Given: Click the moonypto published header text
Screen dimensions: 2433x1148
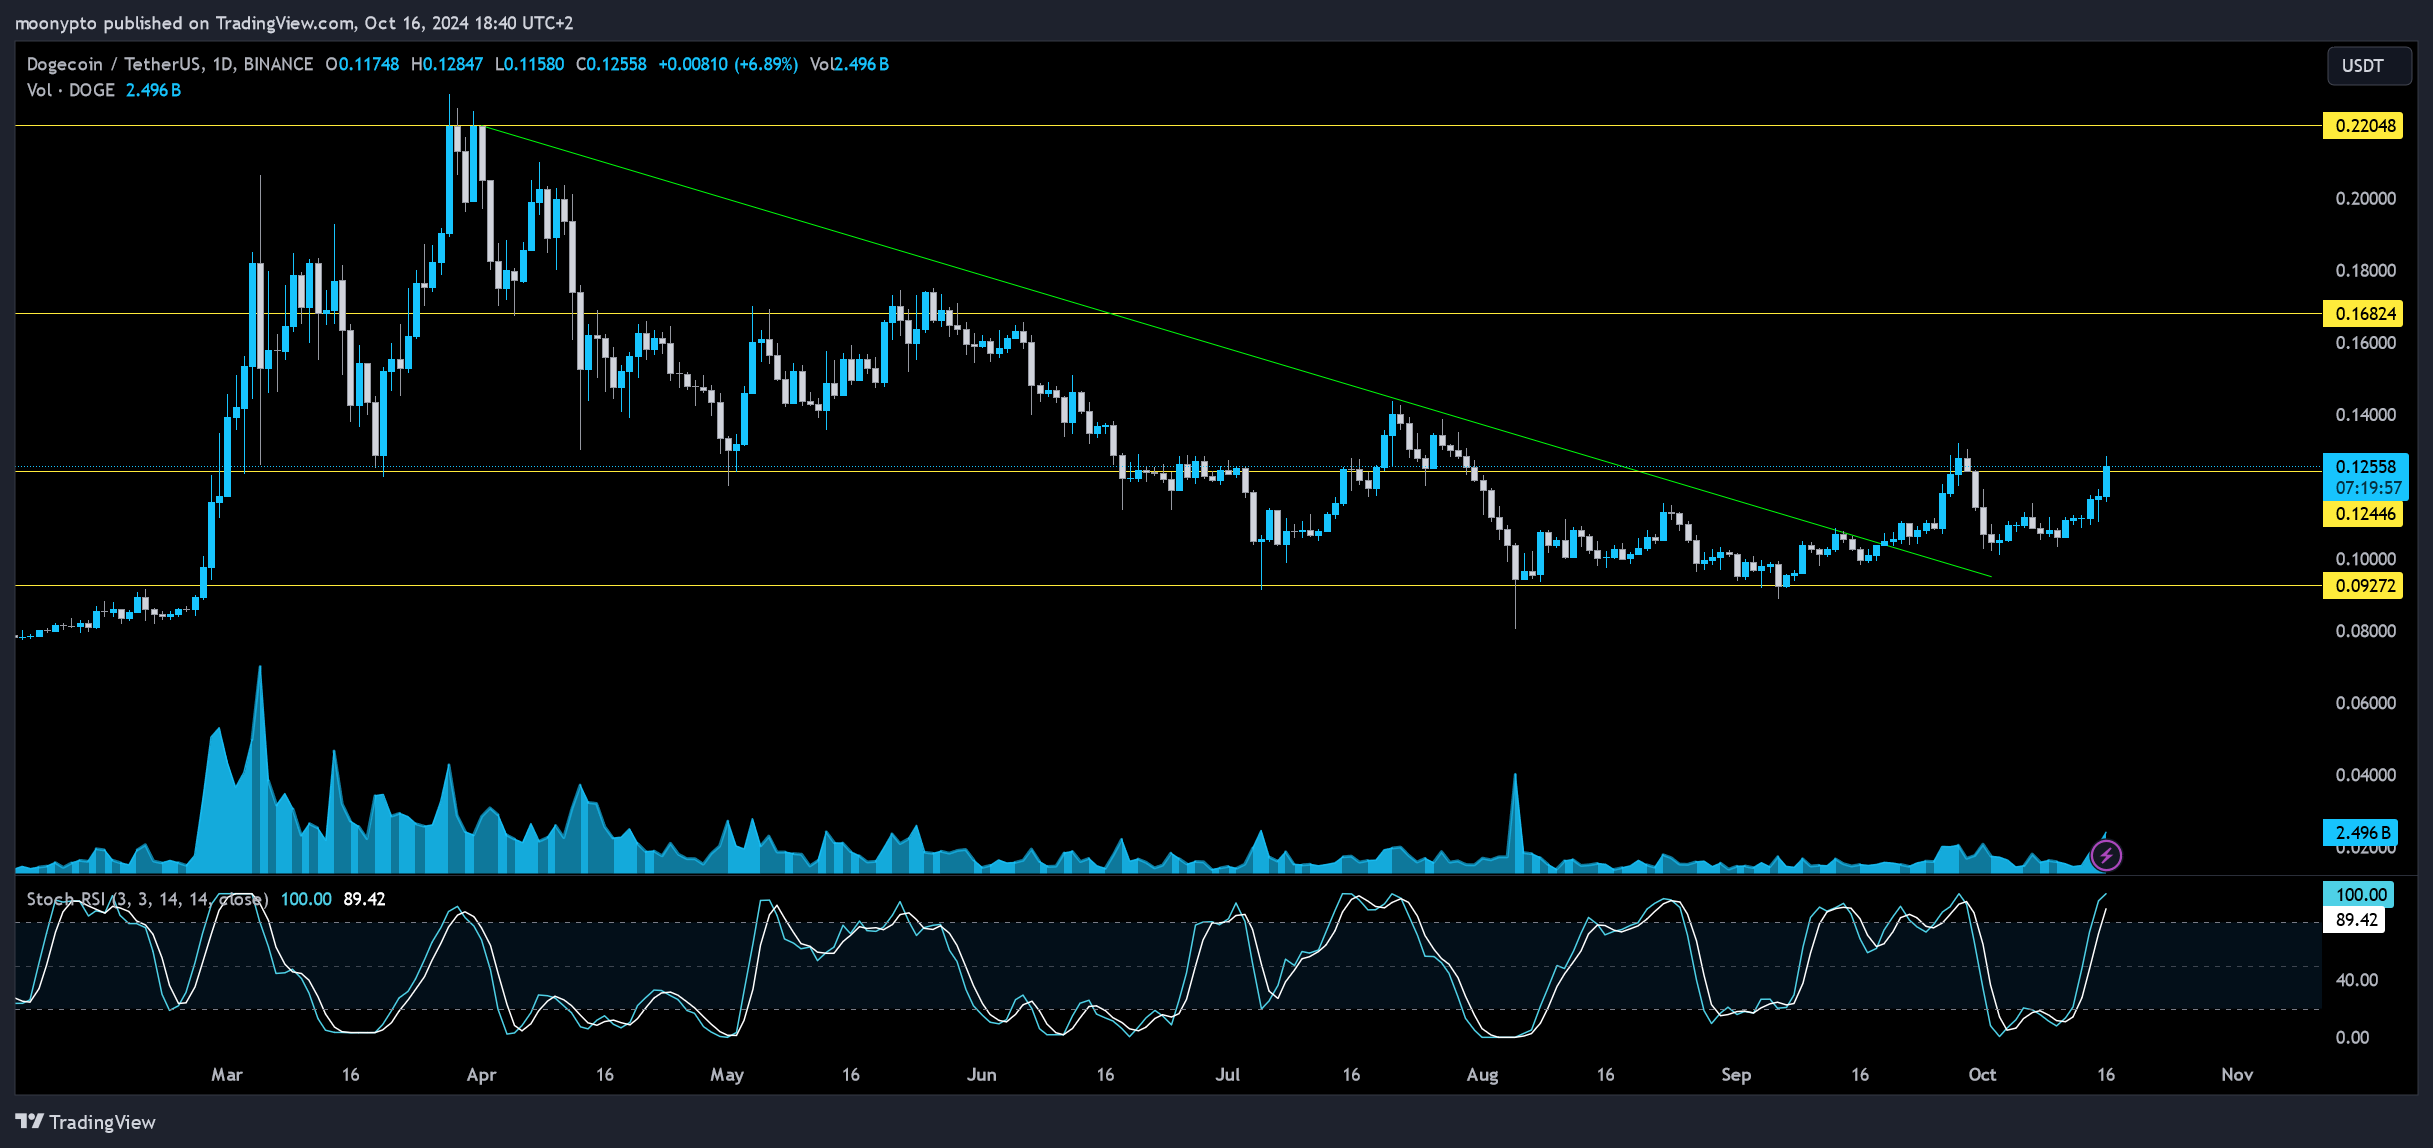Looking at the screenshot, I should click(294, 22).
